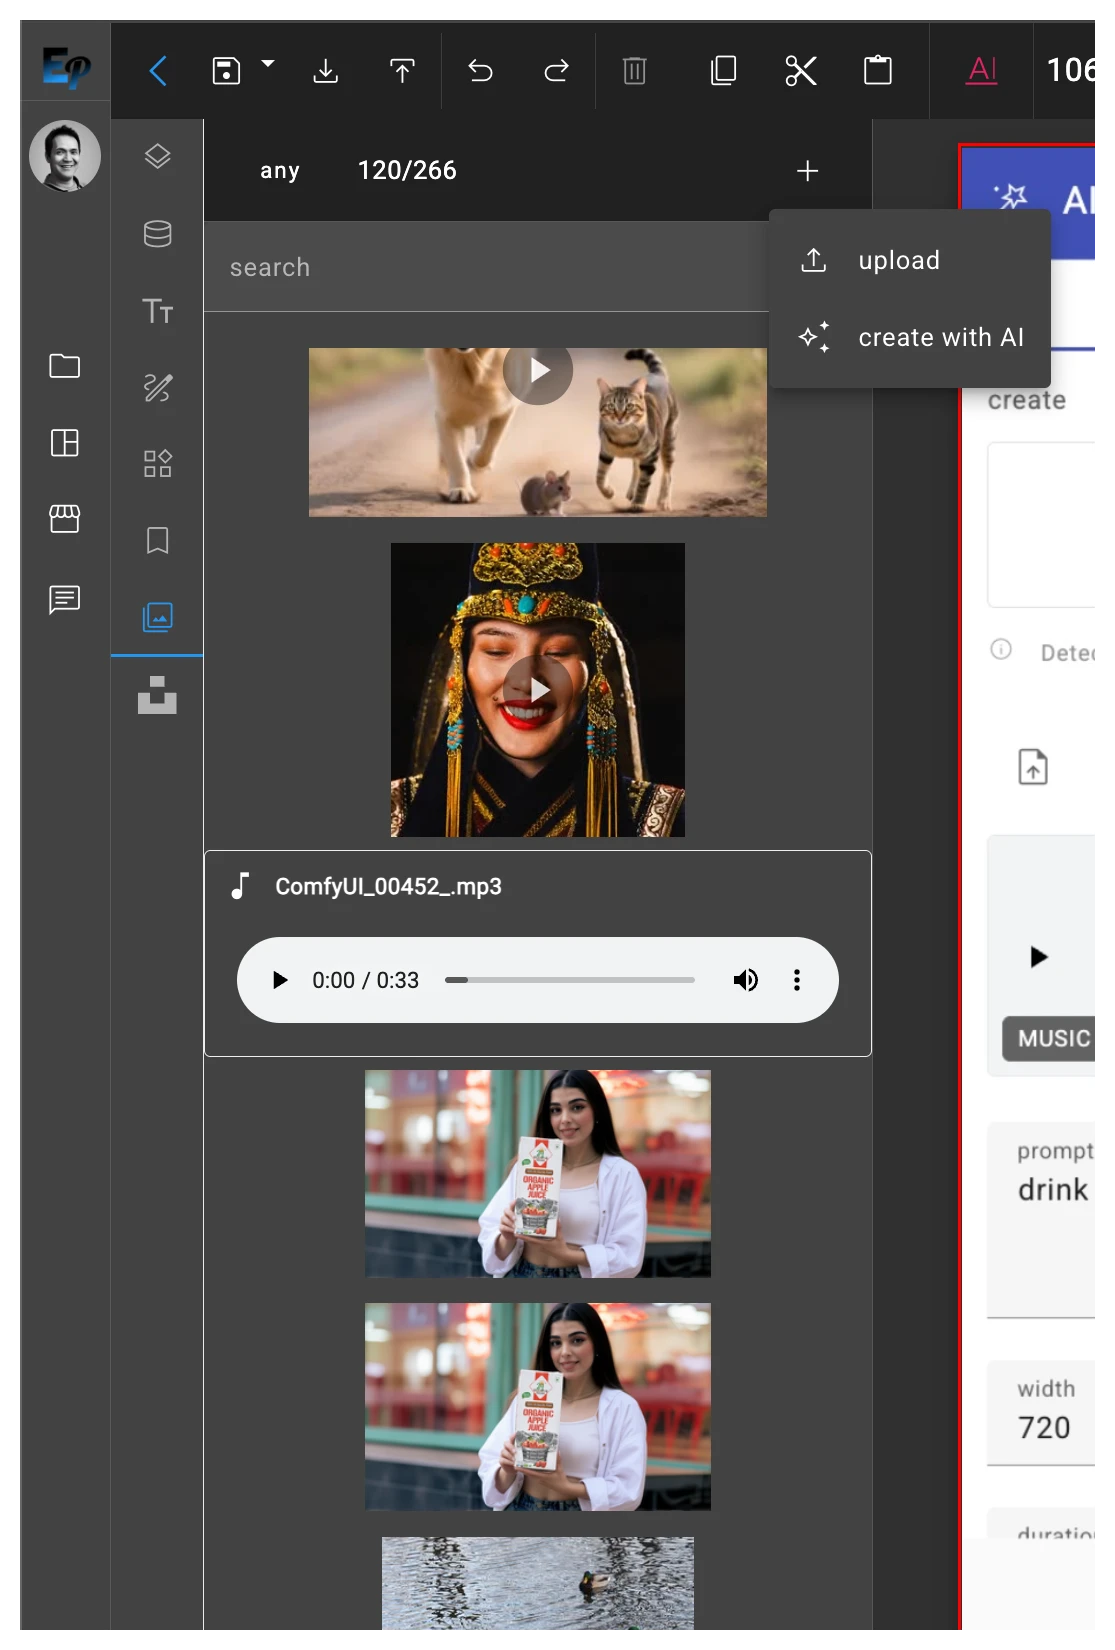Mute the audio player volume

(746, 980)
